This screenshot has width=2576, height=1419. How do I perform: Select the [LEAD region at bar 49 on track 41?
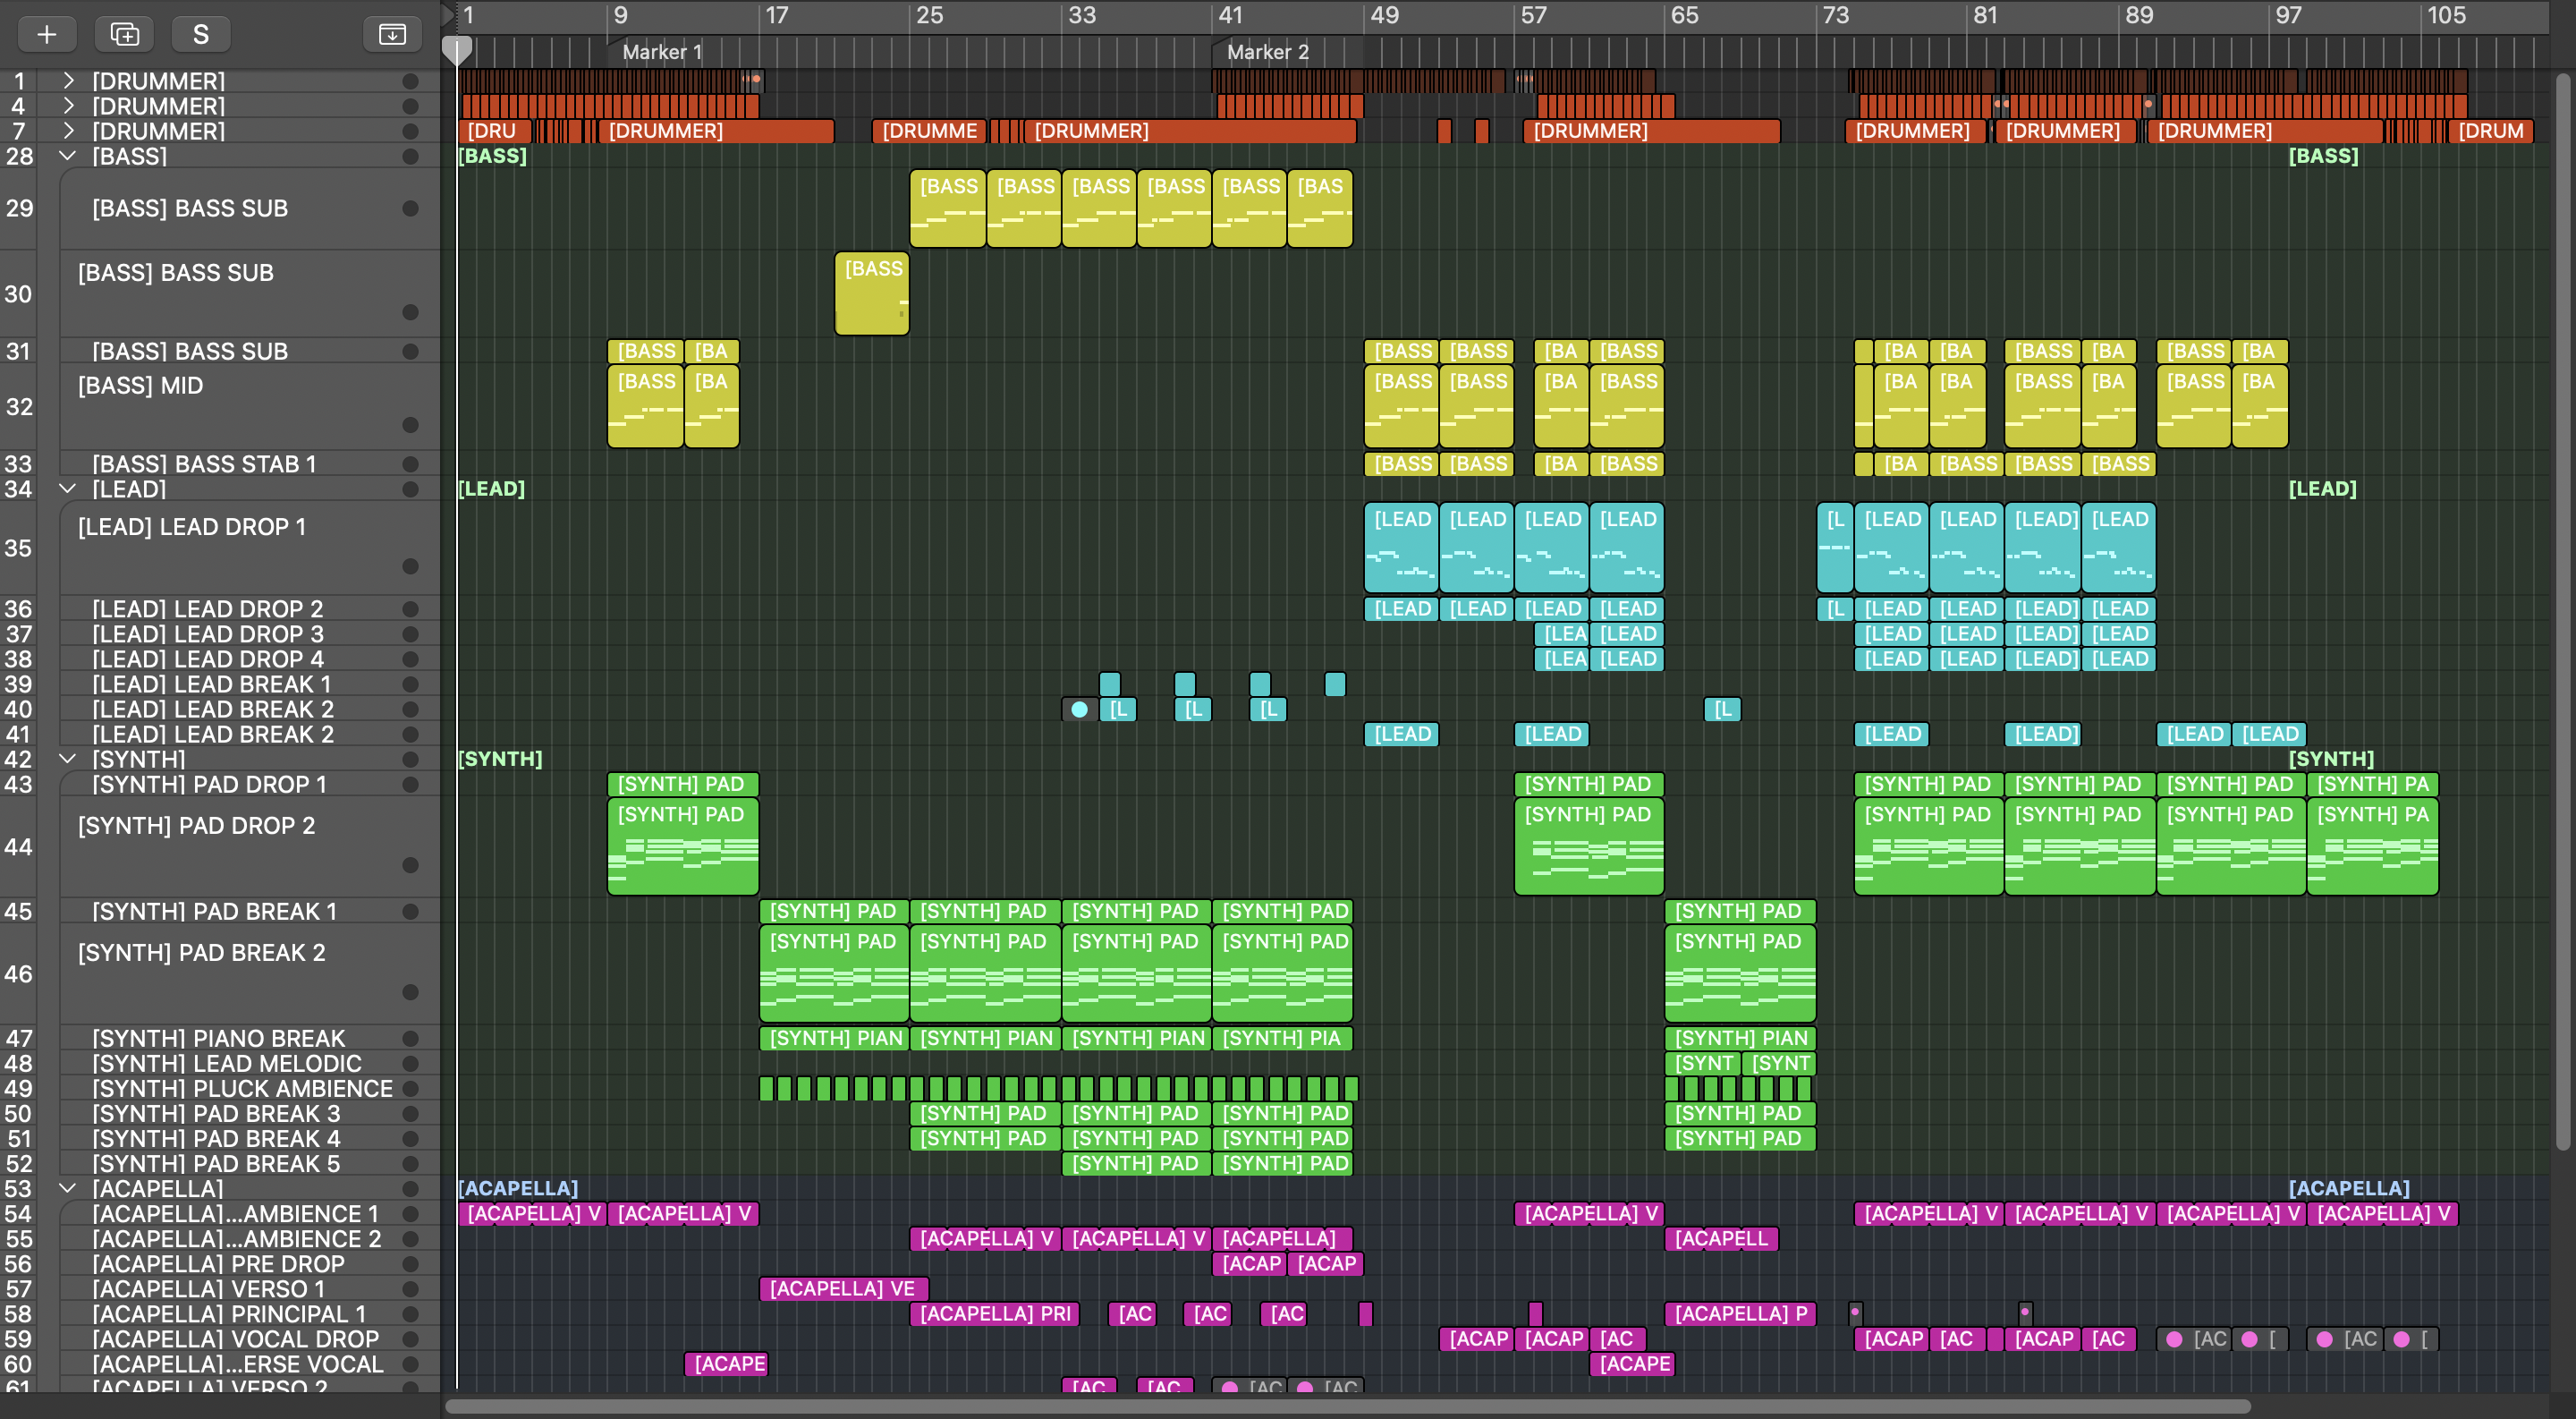(x=1401, y=734)
